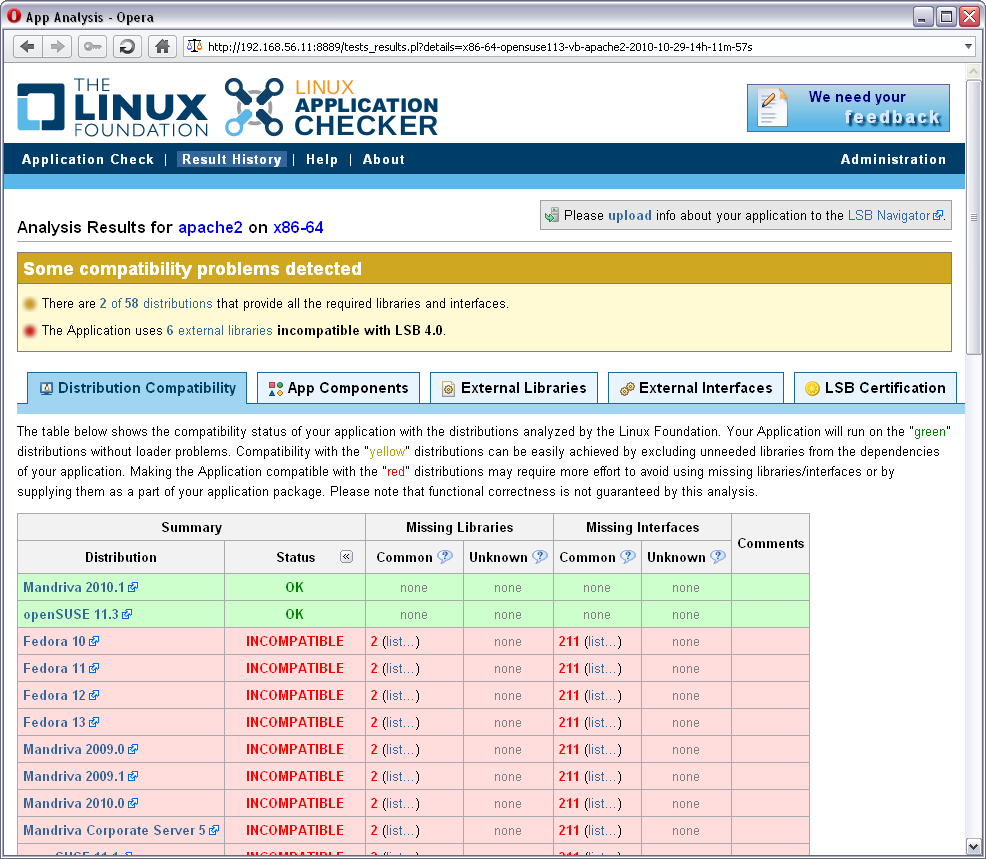Expand missing libraries list for Fedora 13

pos(401,723)
